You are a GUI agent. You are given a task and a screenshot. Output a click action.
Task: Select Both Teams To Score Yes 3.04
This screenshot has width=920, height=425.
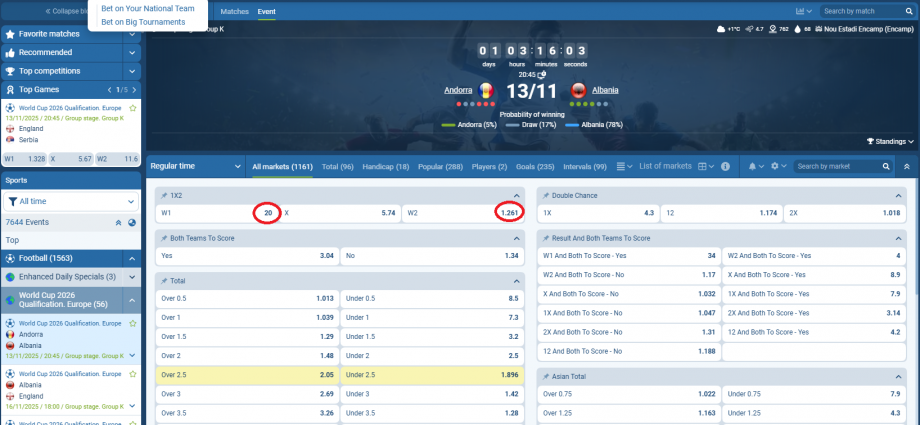247,256
